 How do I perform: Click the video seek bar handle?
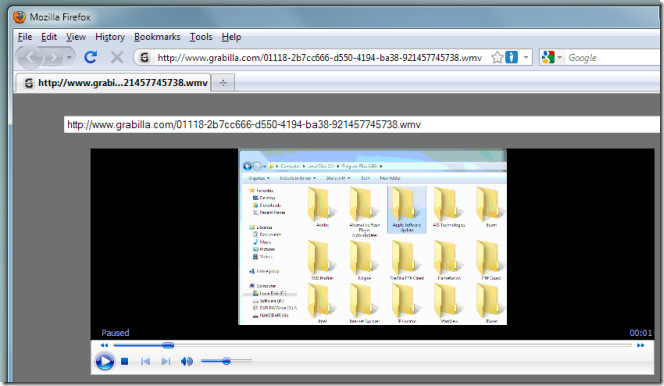pos(168,345)
